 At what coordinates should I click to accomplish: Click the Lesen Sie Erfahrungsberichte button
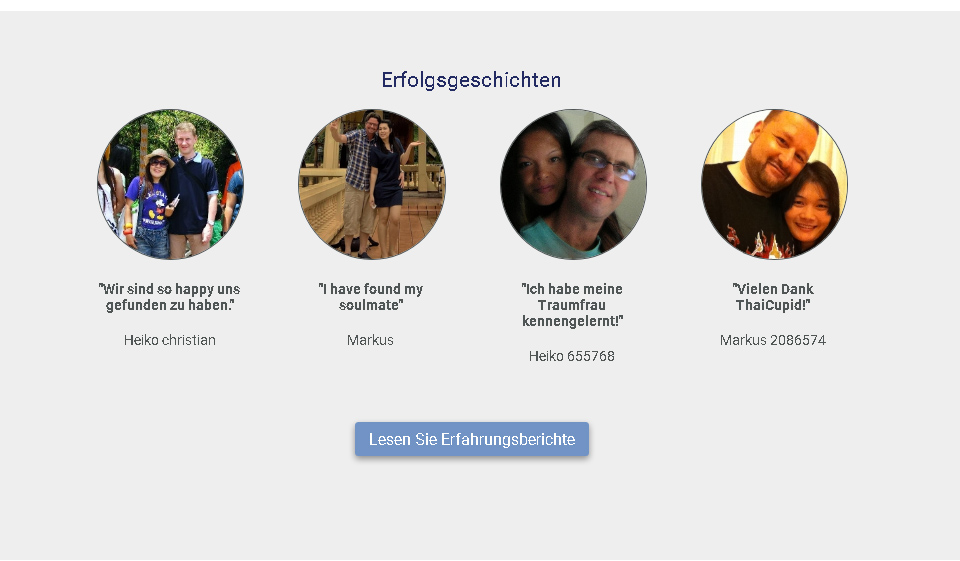tap(472, 439)
